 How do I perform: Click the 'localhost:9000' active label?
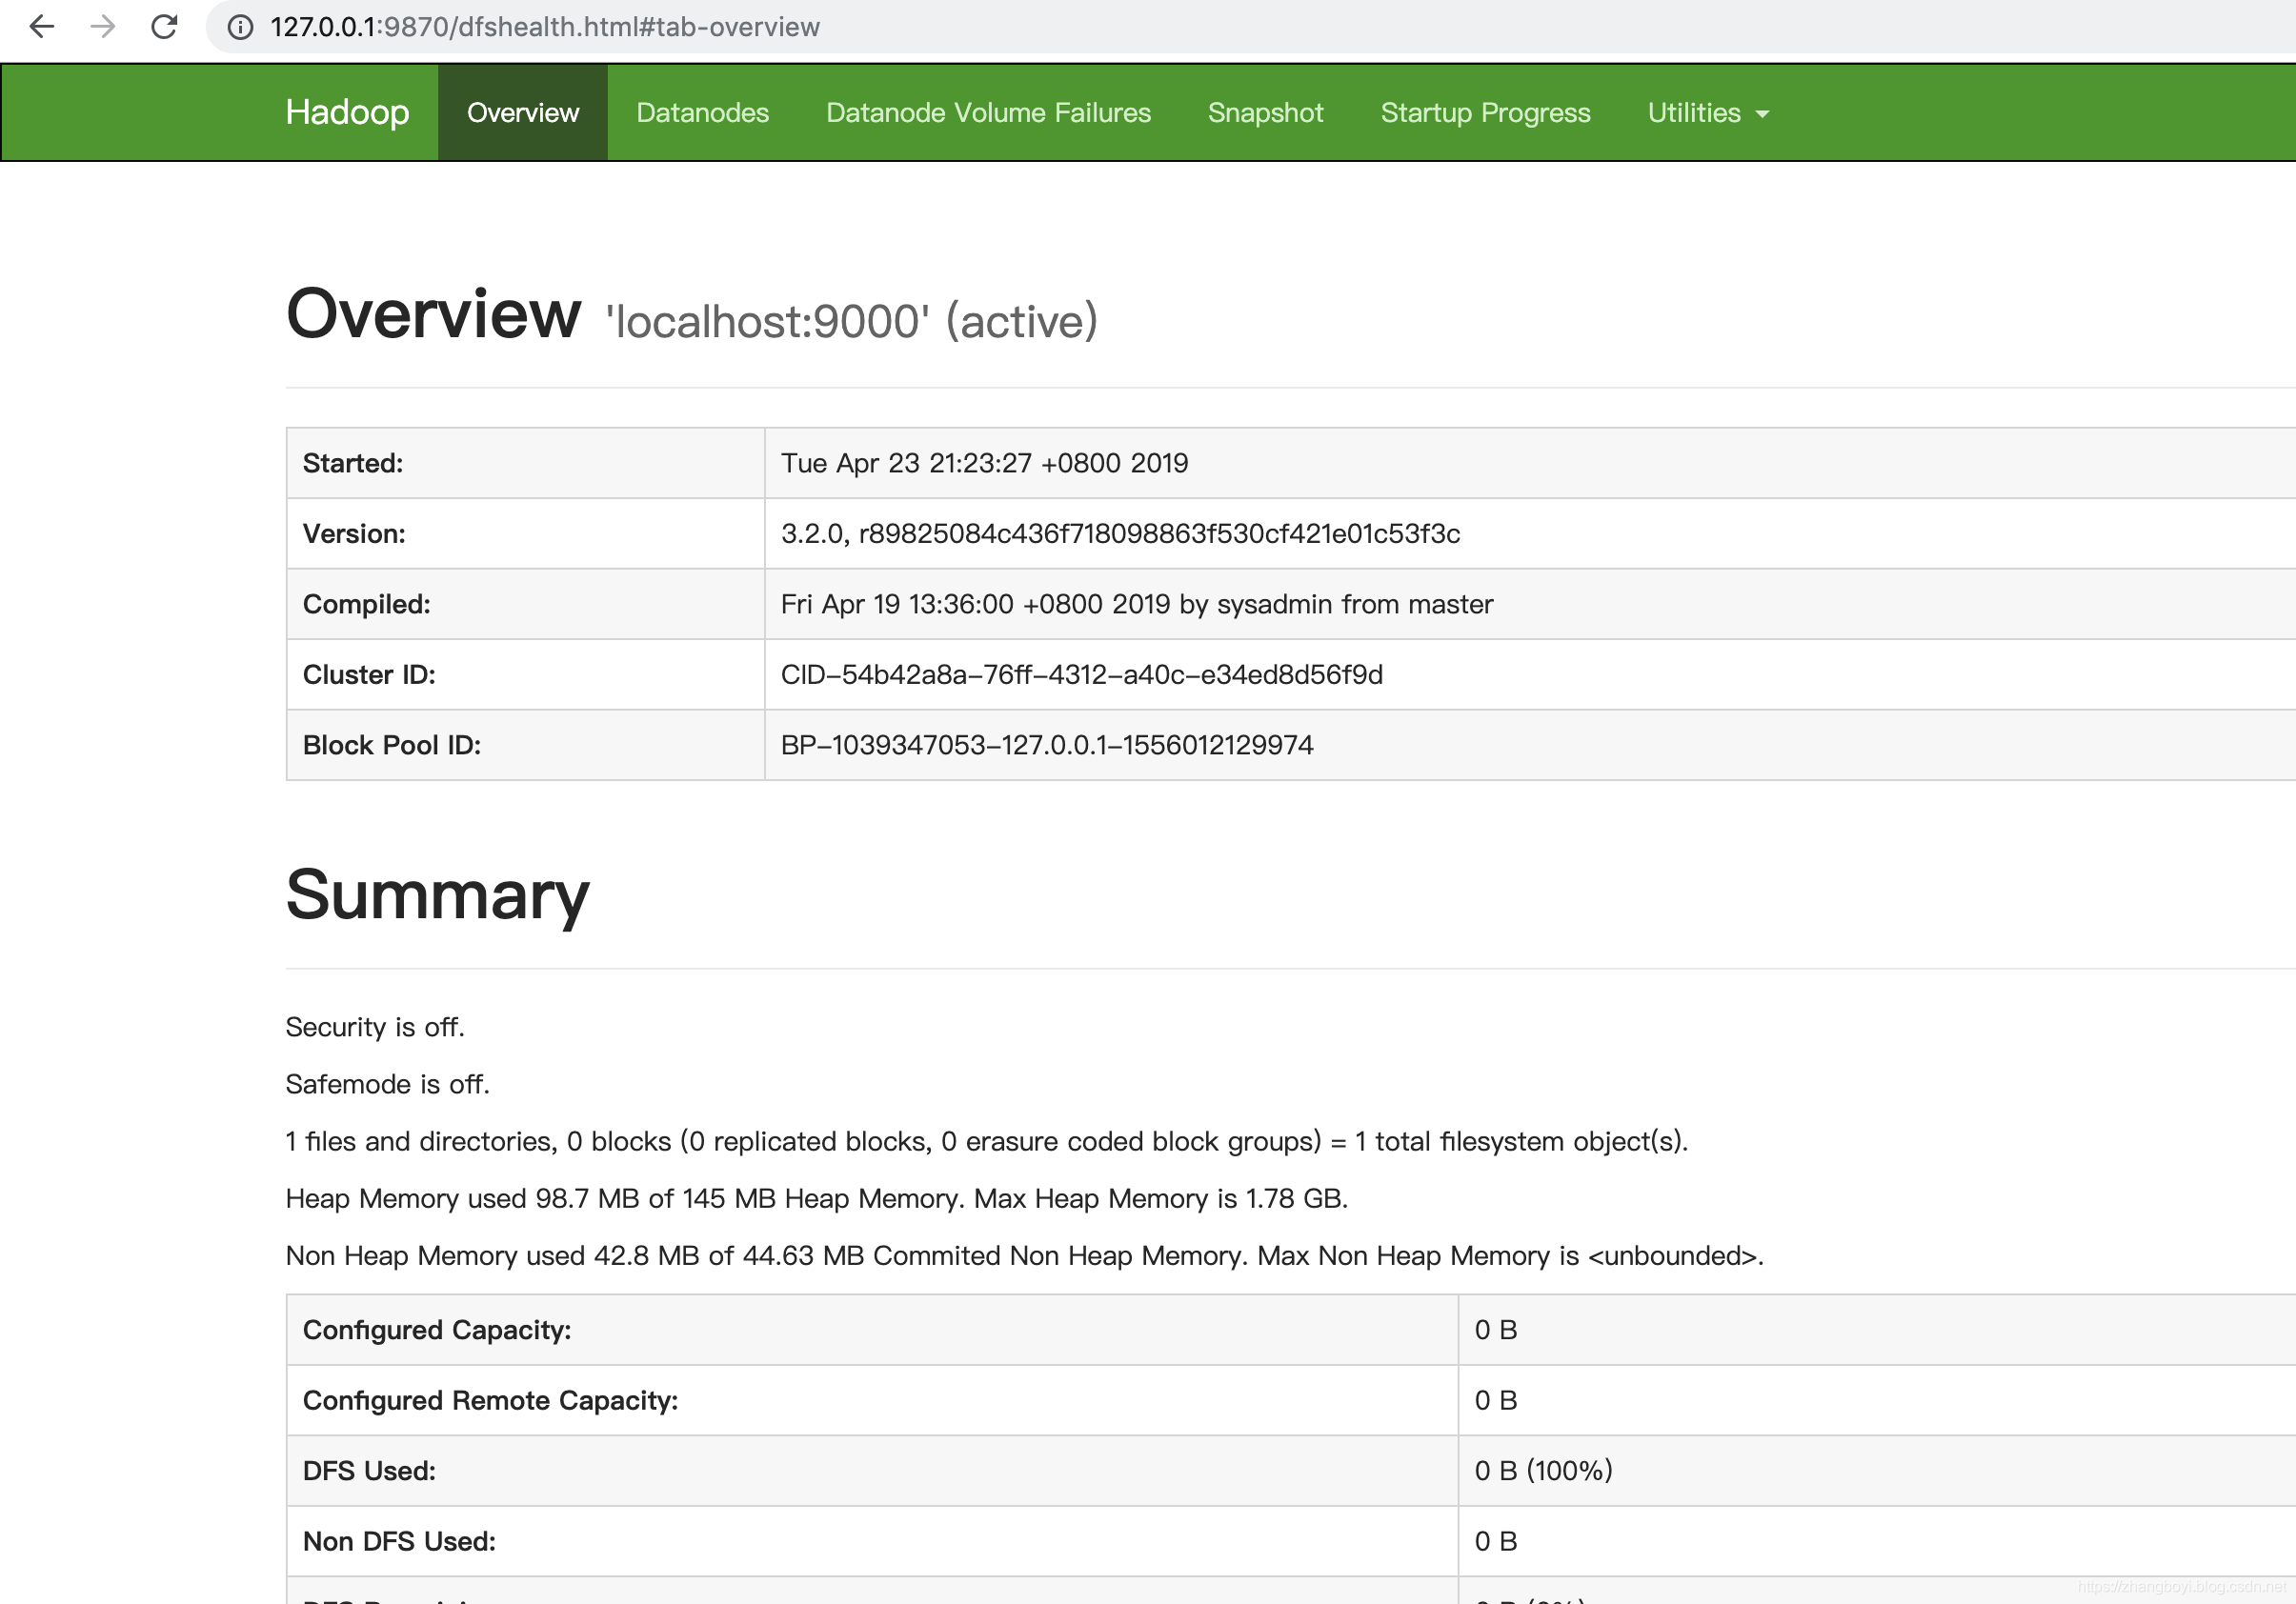(x=850, y=320)
